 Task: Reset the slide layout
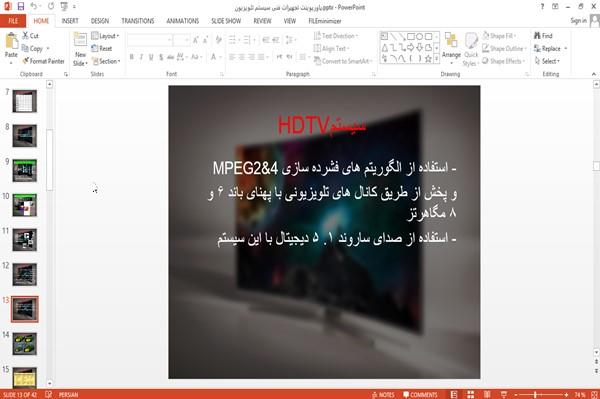(102, 49)
